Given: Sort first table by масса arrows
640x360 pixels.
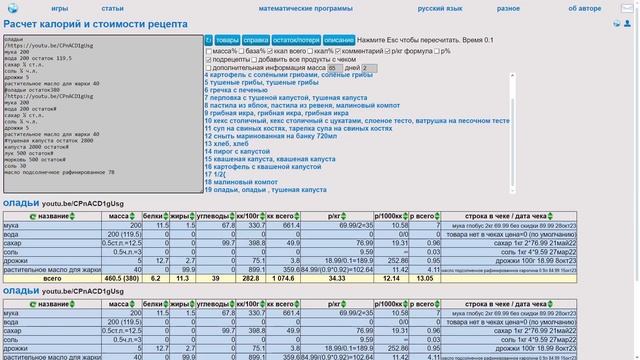Looking at the screenshot, I should click(x=132, y=216).
